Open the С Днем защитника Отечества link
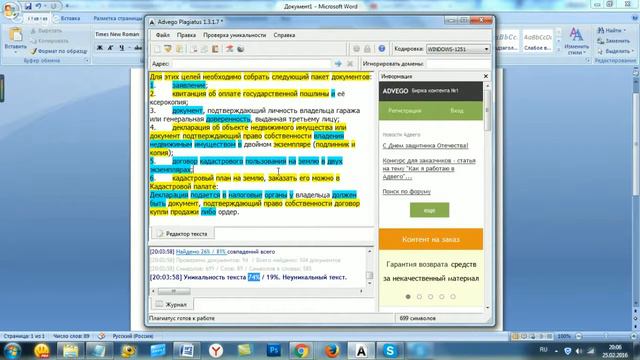640x360 pixels. point(425,146)
